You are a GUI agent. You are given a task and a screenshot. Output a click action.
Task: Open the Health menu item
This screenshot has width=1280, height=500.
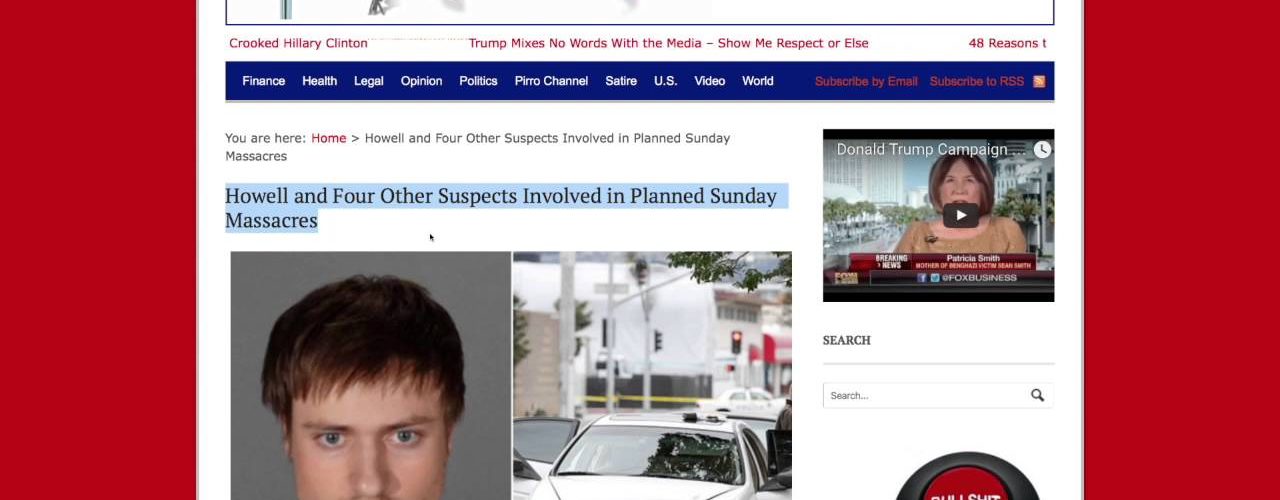pyautogui.click(x=319, y=81)
